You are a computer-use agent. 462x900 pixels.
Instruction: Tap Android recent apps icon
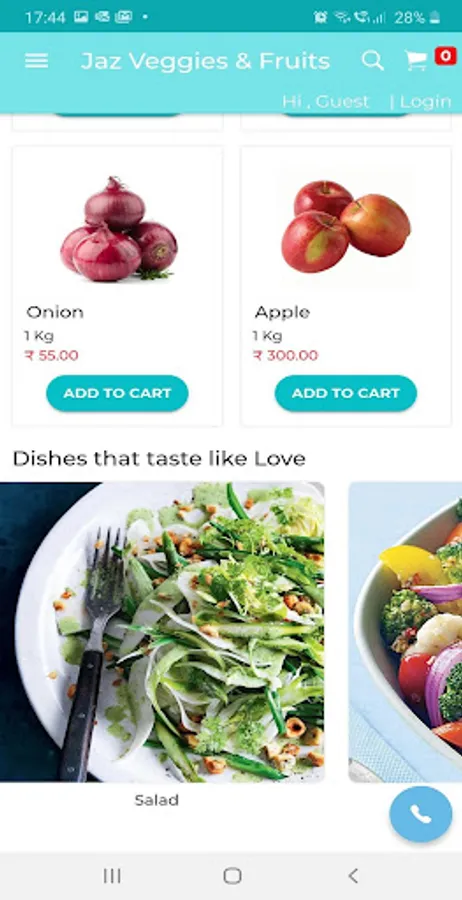[112, 876]
